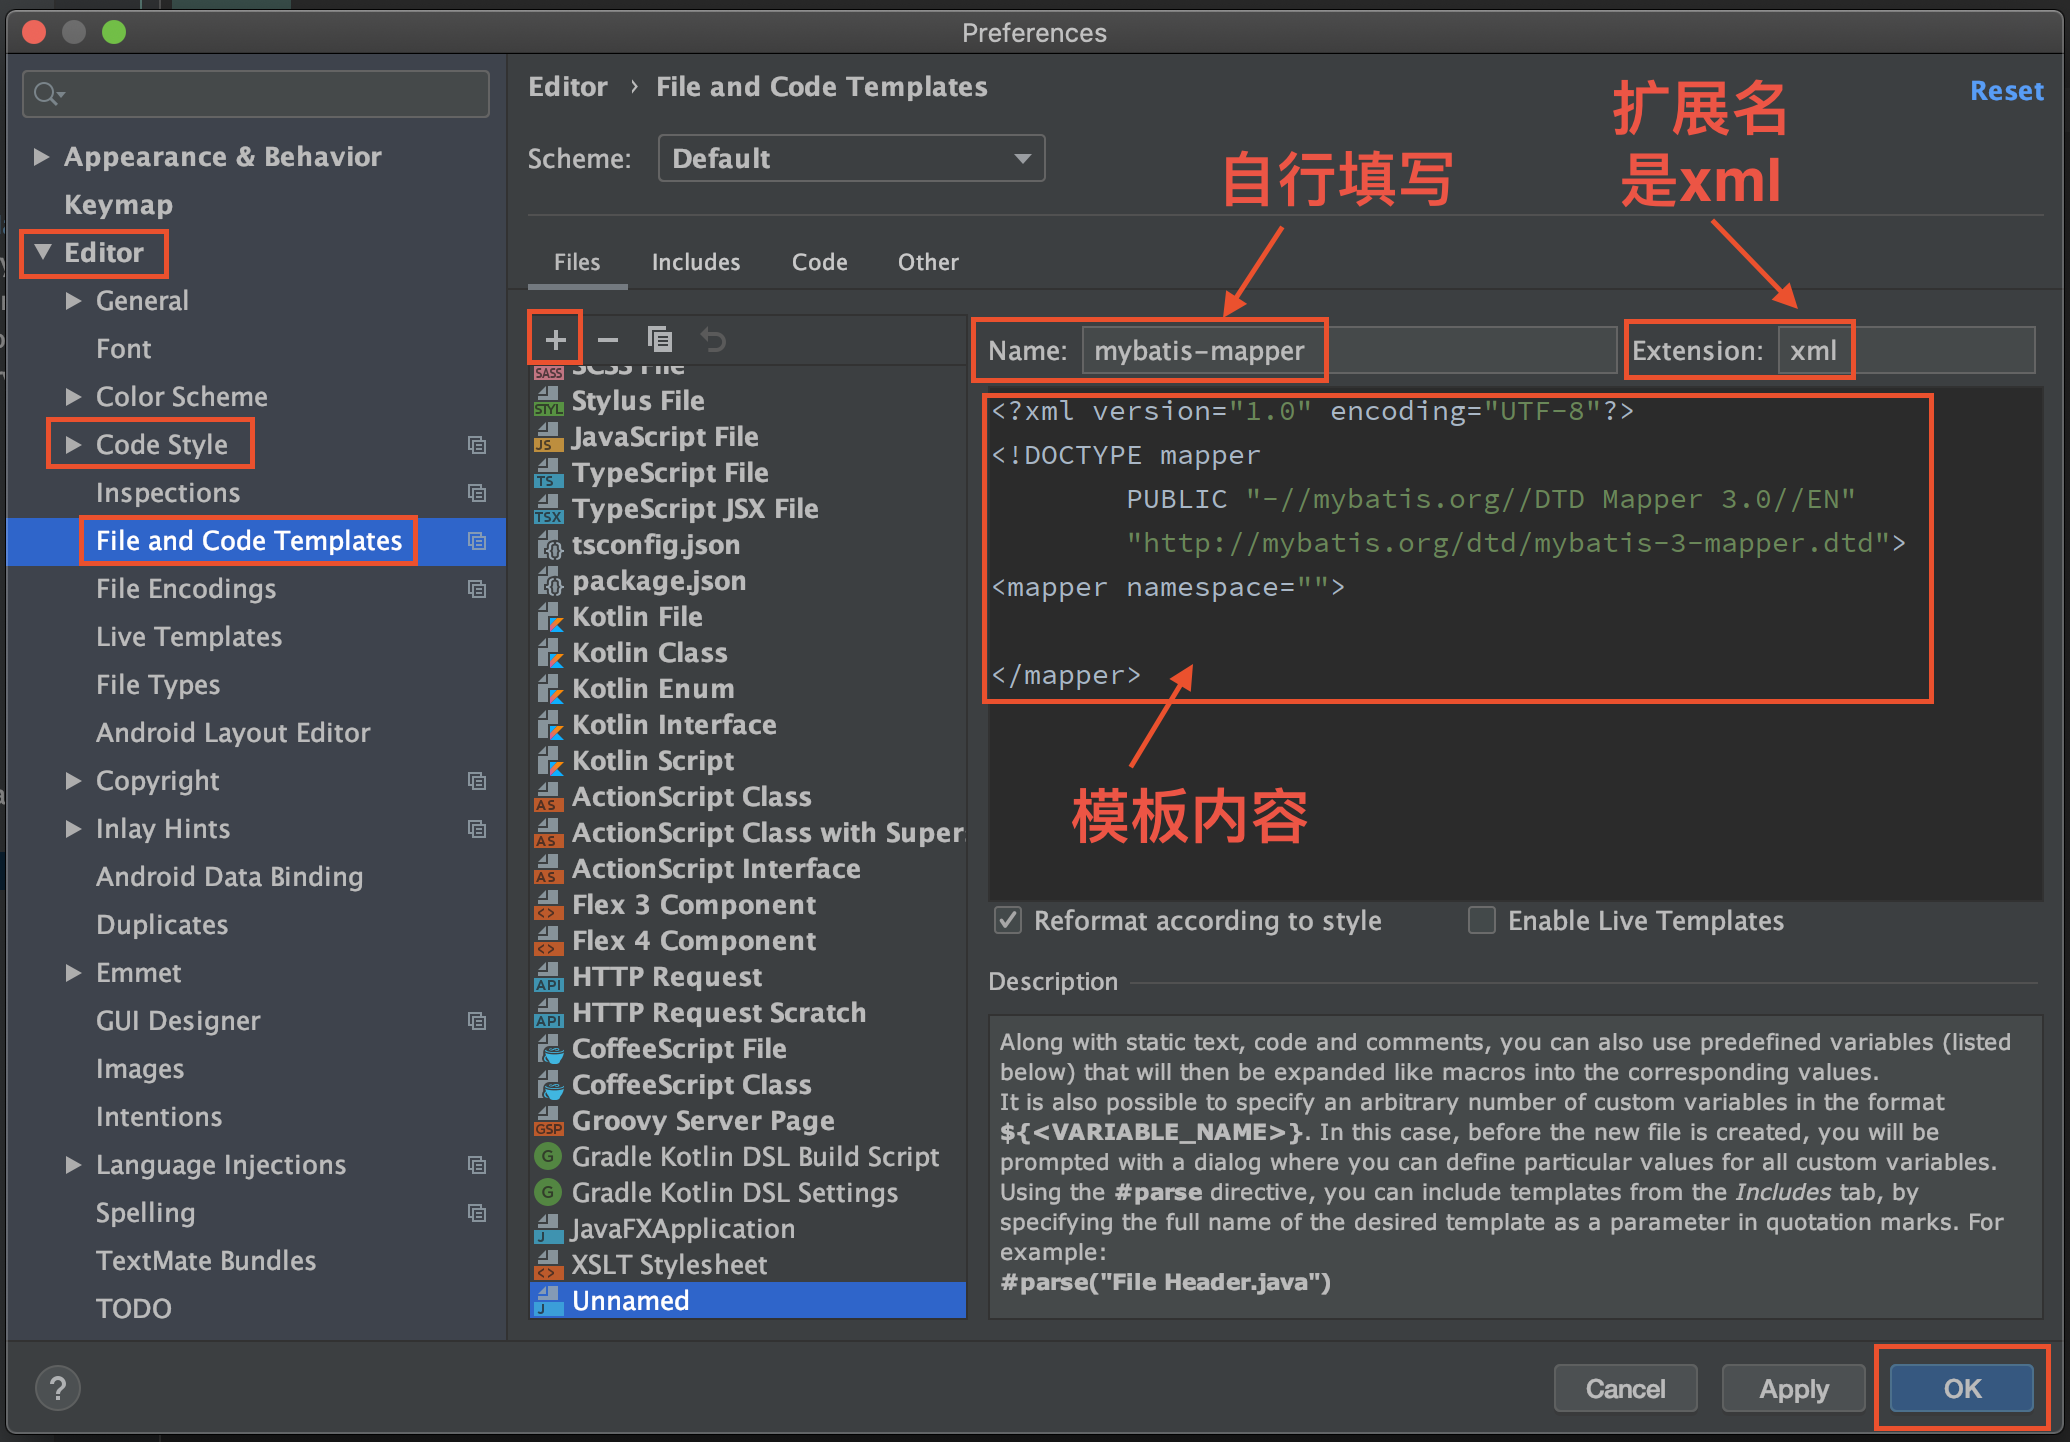Open the Other tab

927,262
